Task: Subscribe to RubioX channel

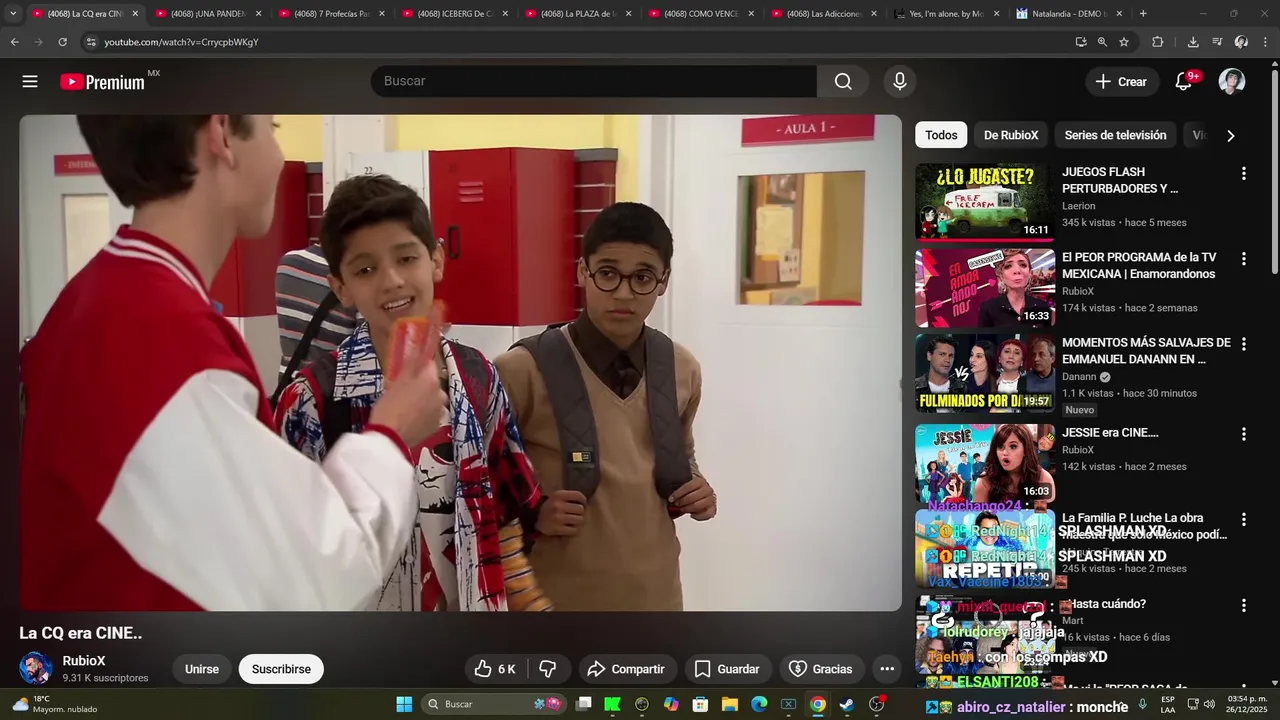Action: click(x=281, y=669)
